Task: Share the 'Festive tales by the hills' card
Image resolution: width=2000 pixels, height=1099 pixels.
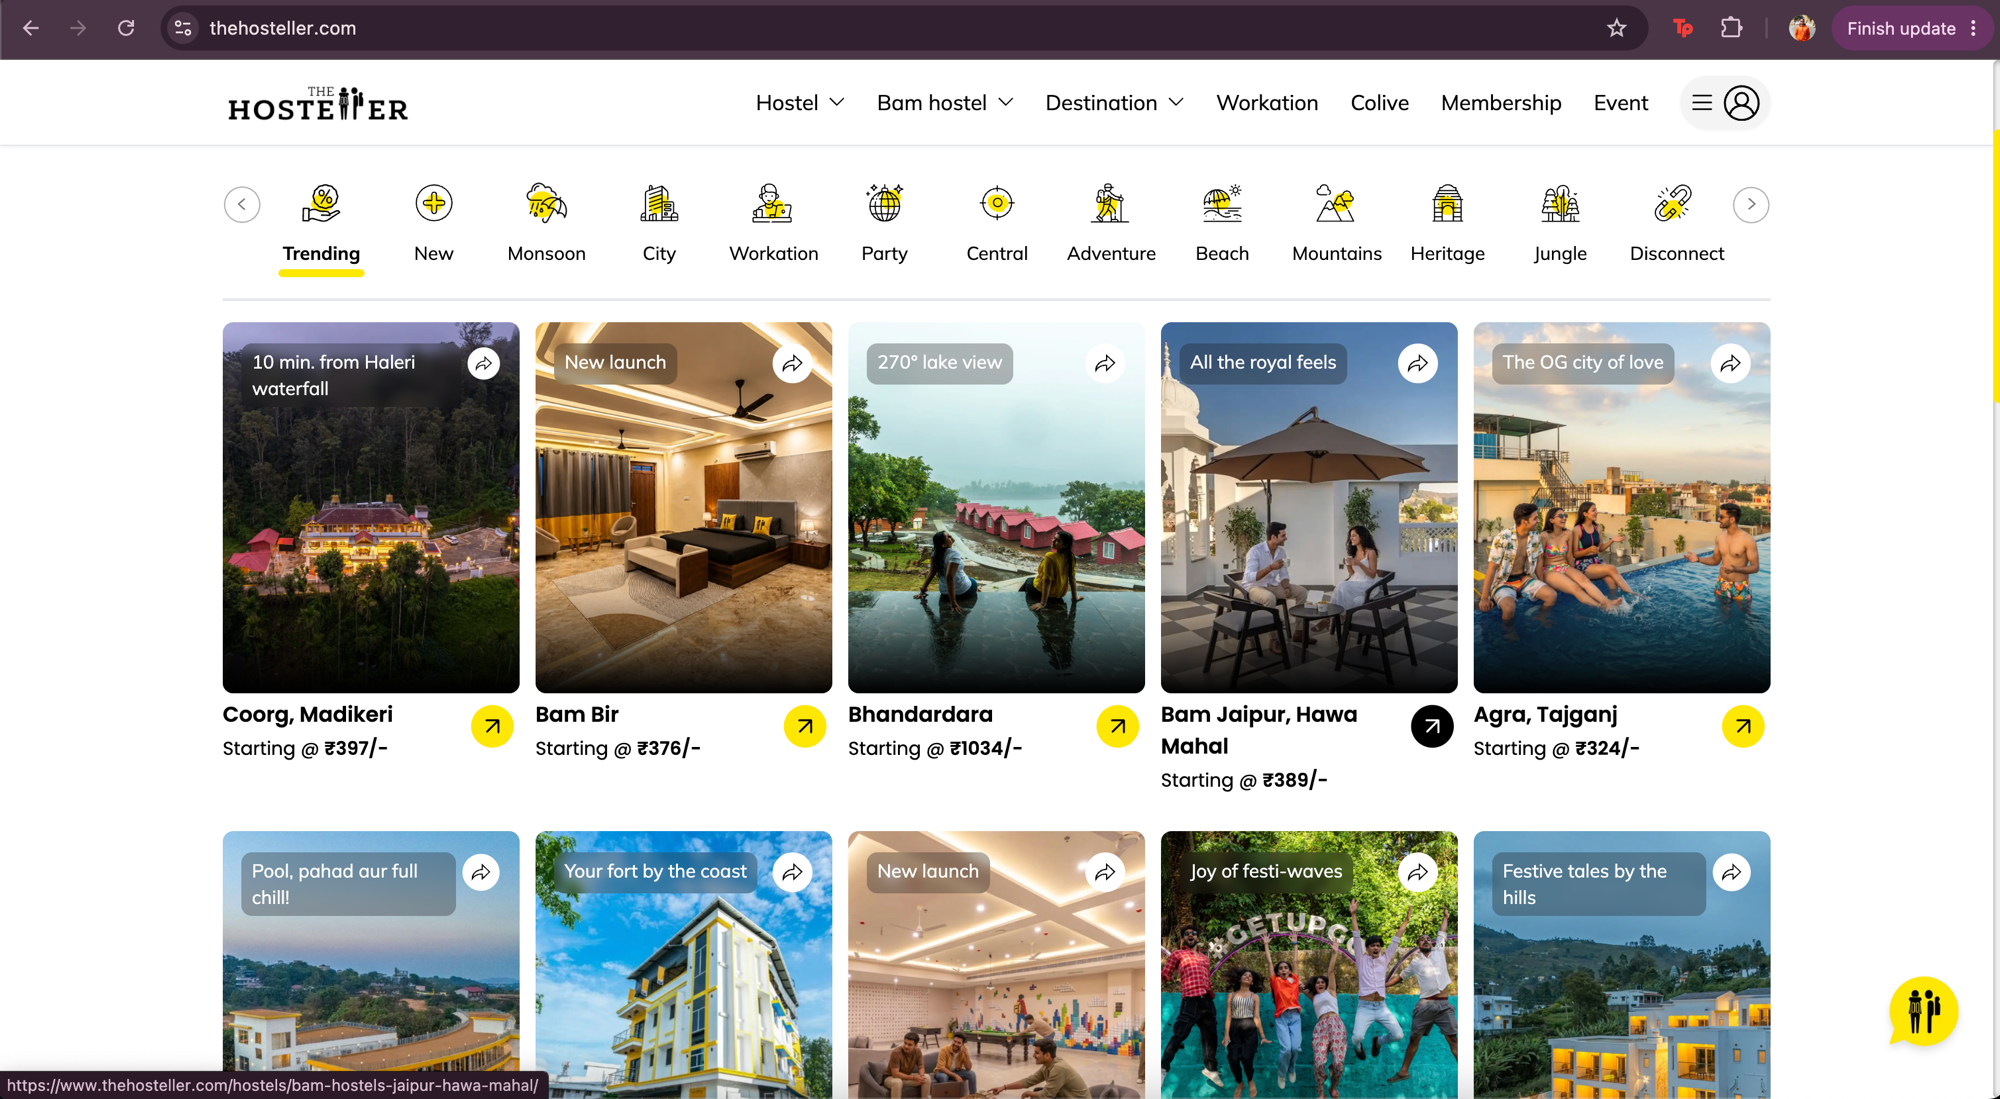Action: point(1731,872)
